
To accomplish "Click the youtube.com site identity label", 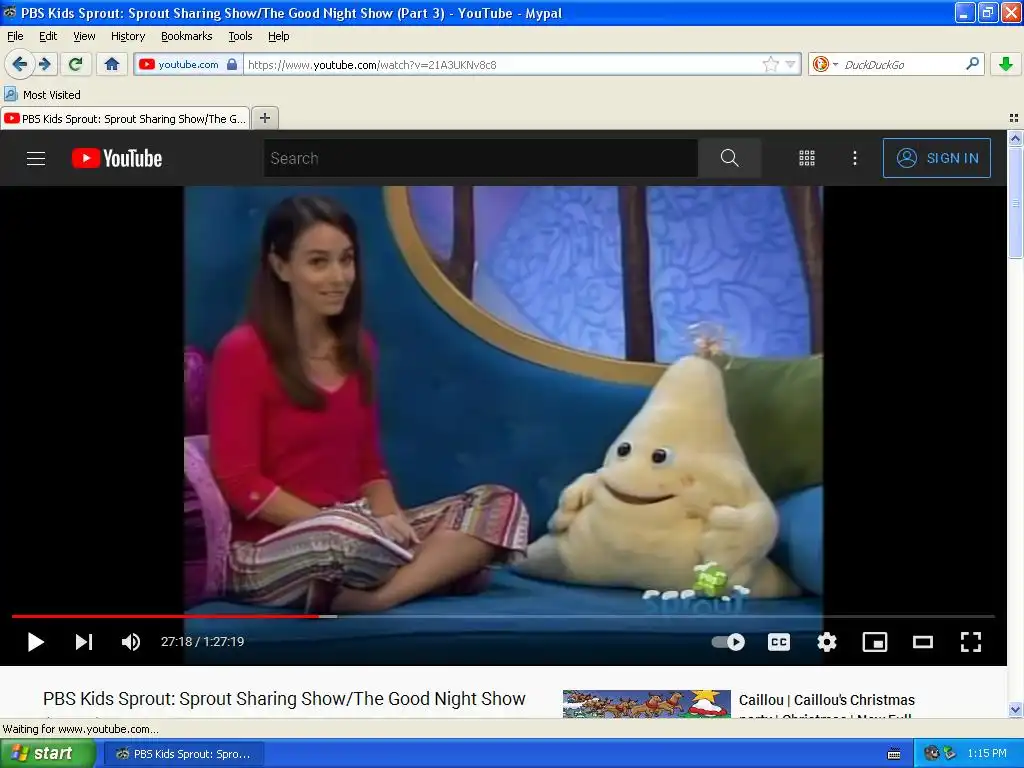I will (188, 64).
